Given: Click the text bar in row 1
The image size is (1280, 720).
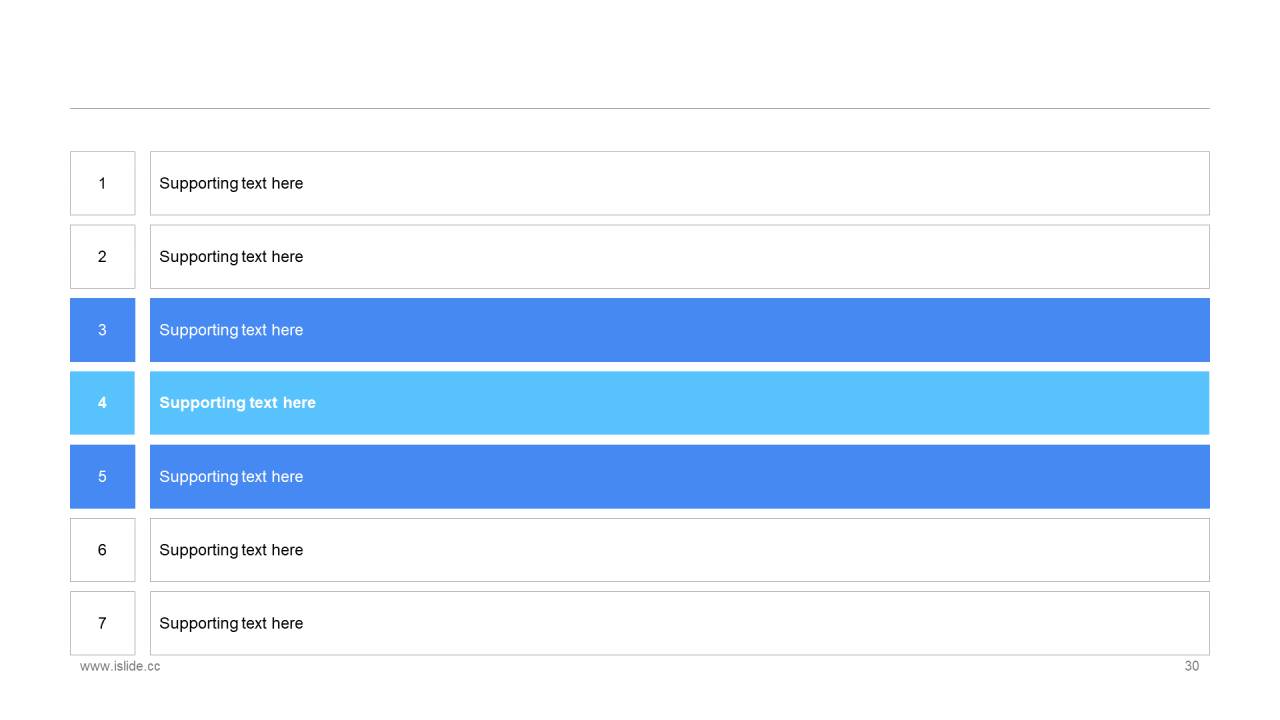Looking at the screenshot, I should [x=680, y=183].
